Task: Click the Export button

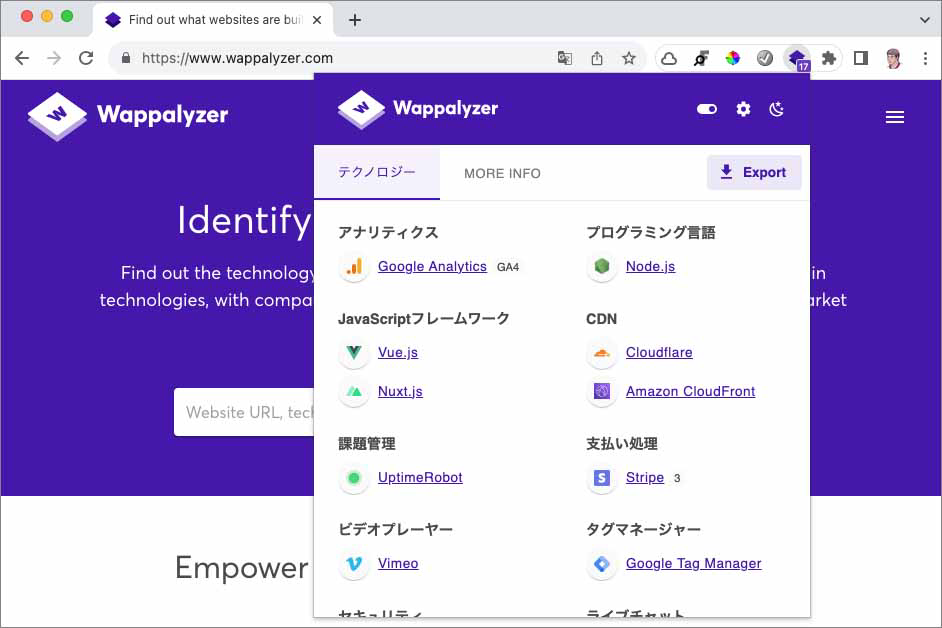Action: [754, 172]
